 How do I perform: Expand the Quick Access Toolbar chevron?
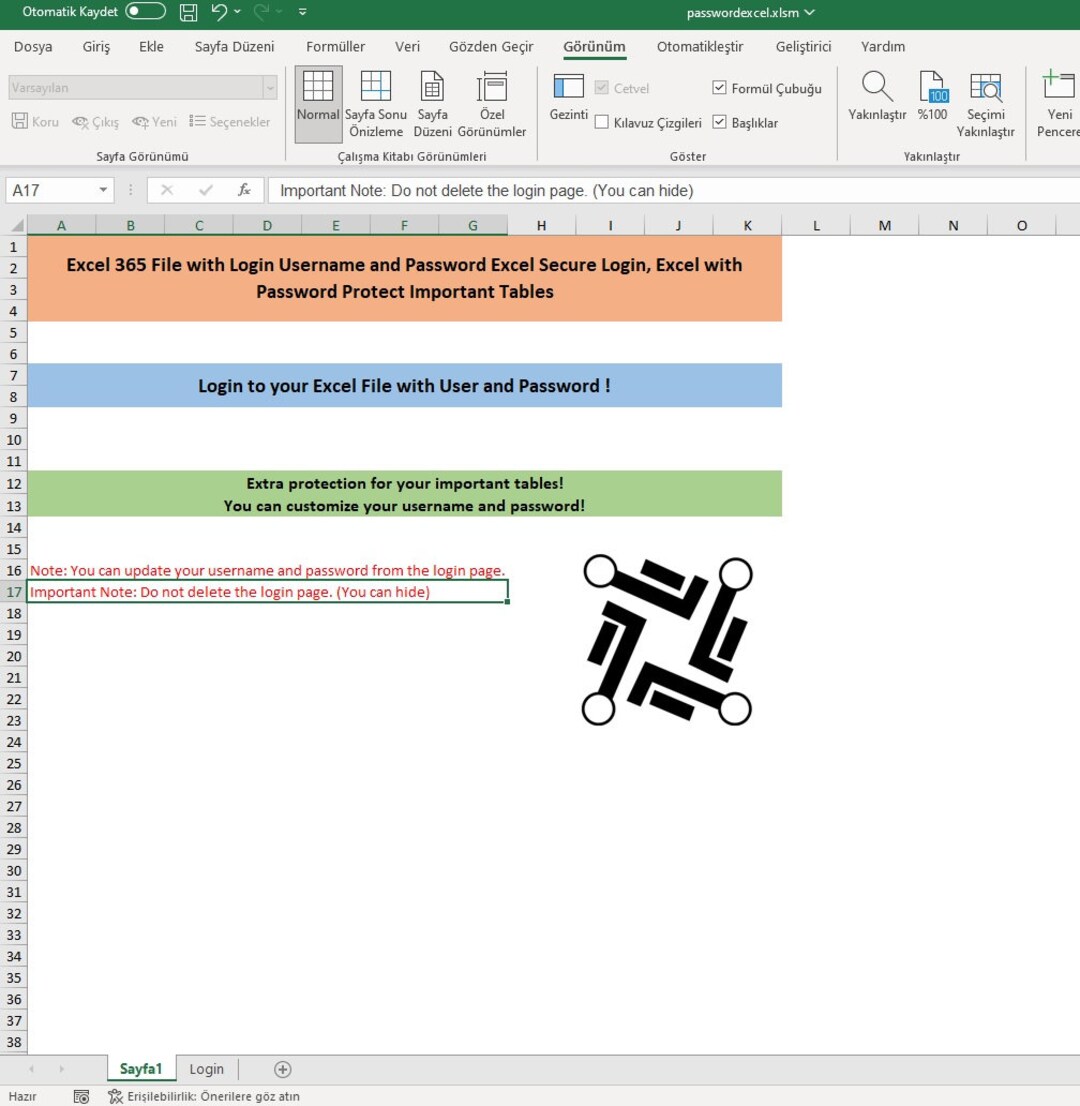click(301, 13)
